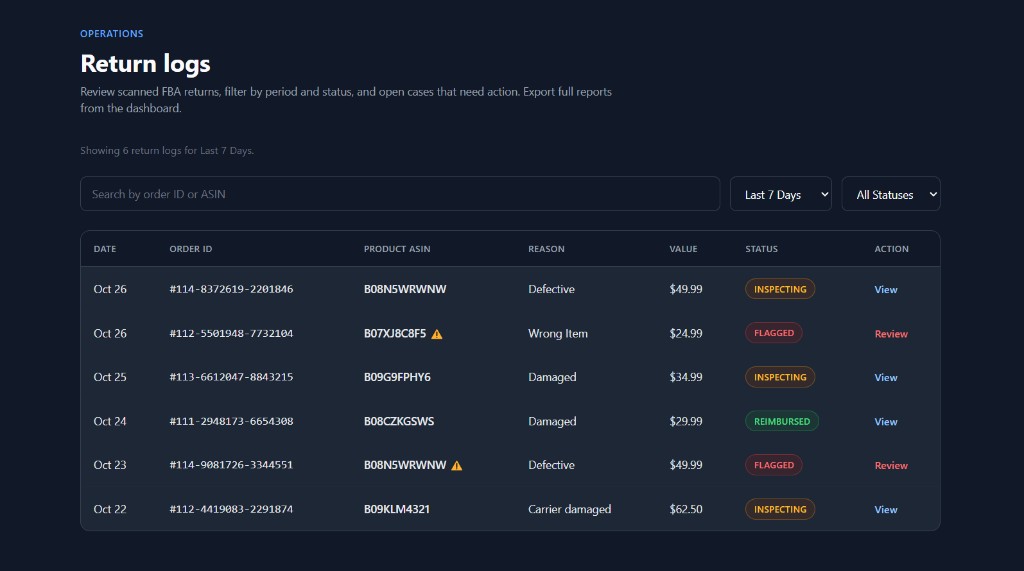Click the Wrong Item reason cell

click(x=558, y=333)
